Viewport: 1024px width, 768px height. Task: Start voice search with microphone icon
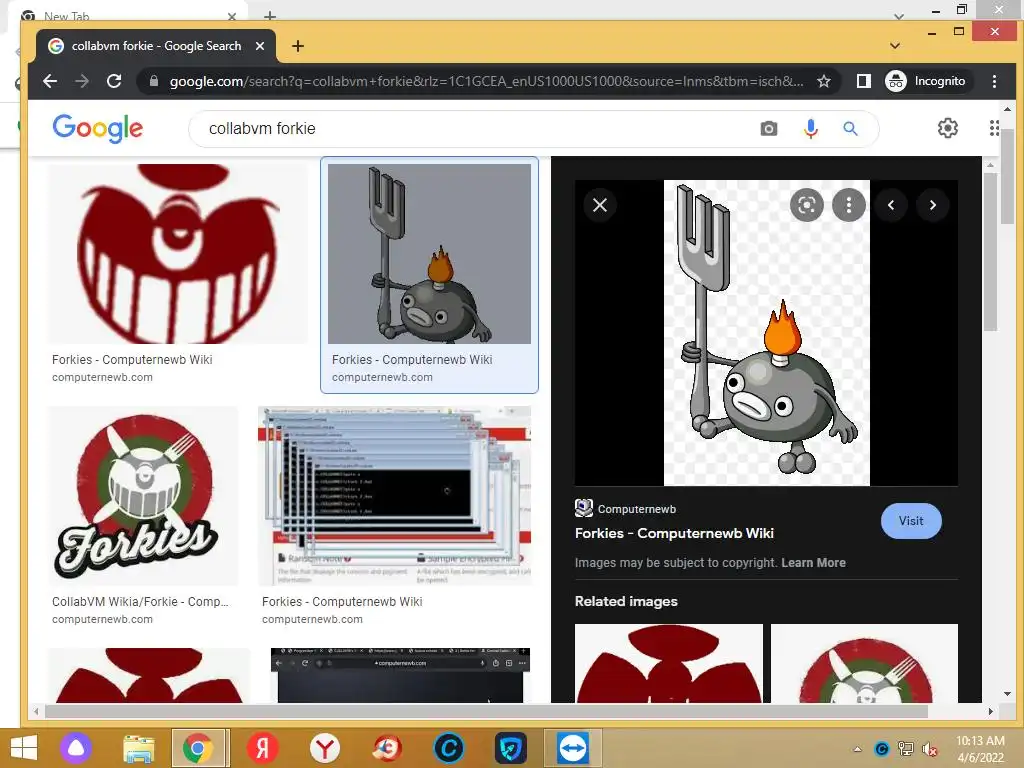810,129
